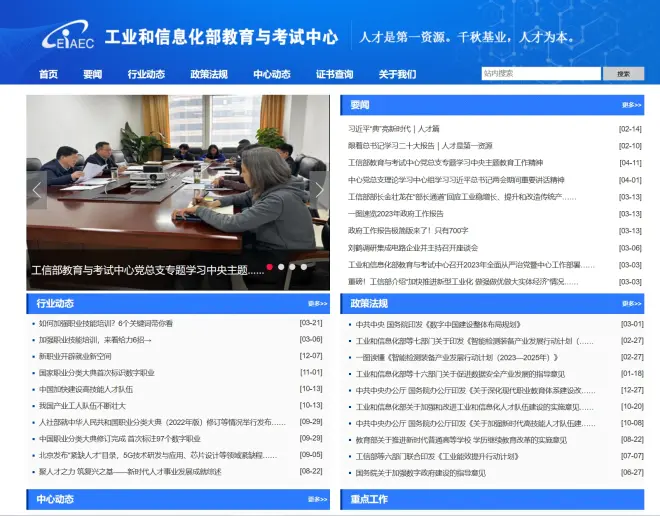The height and width of the screenshot is (516, 660).
Task: Open the 首页 navigation item
Action: [48, 74]
